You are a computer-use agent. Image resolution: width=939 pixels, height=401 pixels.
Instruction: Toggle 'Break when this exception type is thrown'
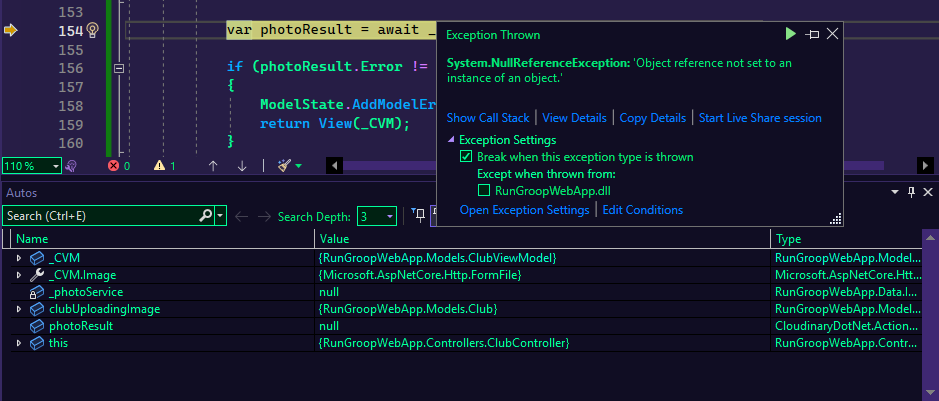[466, 157]
